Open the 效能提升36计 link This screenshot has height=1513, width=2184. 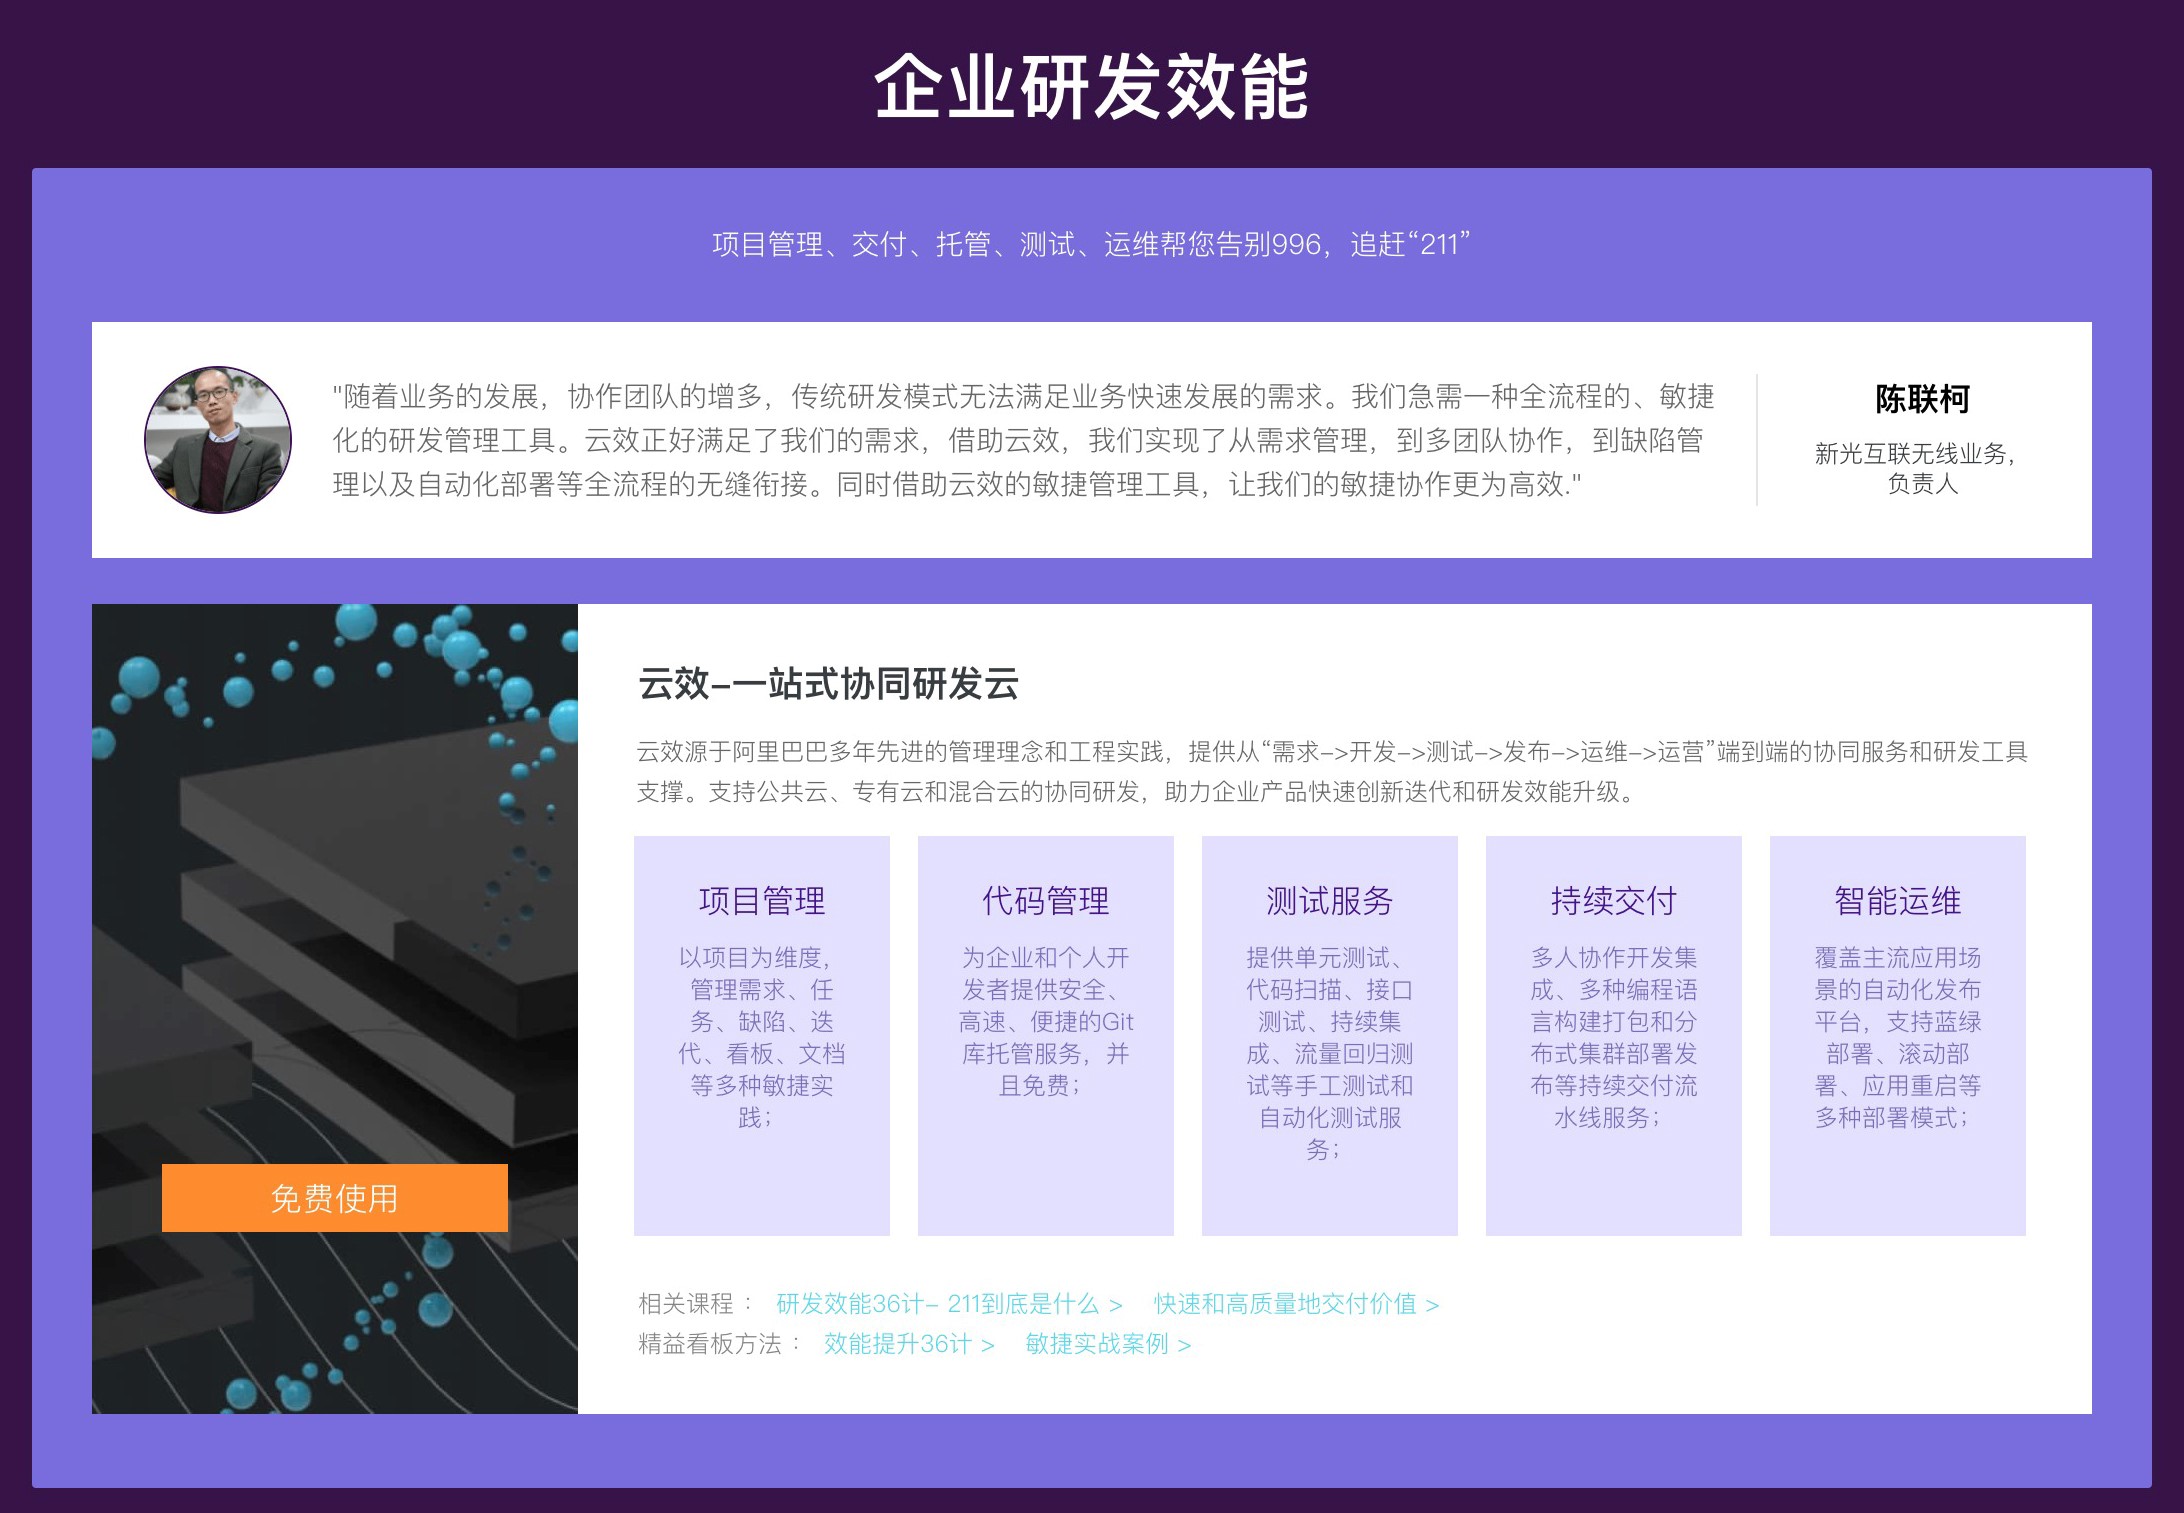pos(897,1345)
